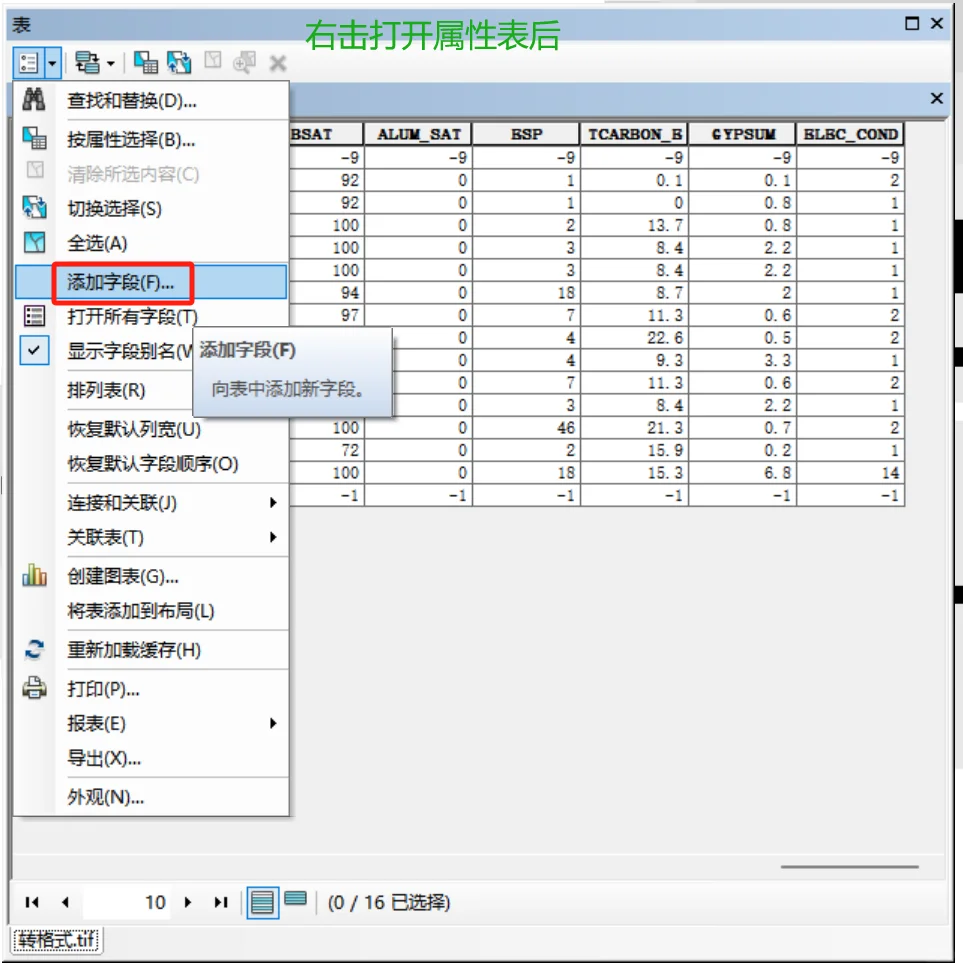
Task: Click the previous record arrow
Action: pos(65,902)
